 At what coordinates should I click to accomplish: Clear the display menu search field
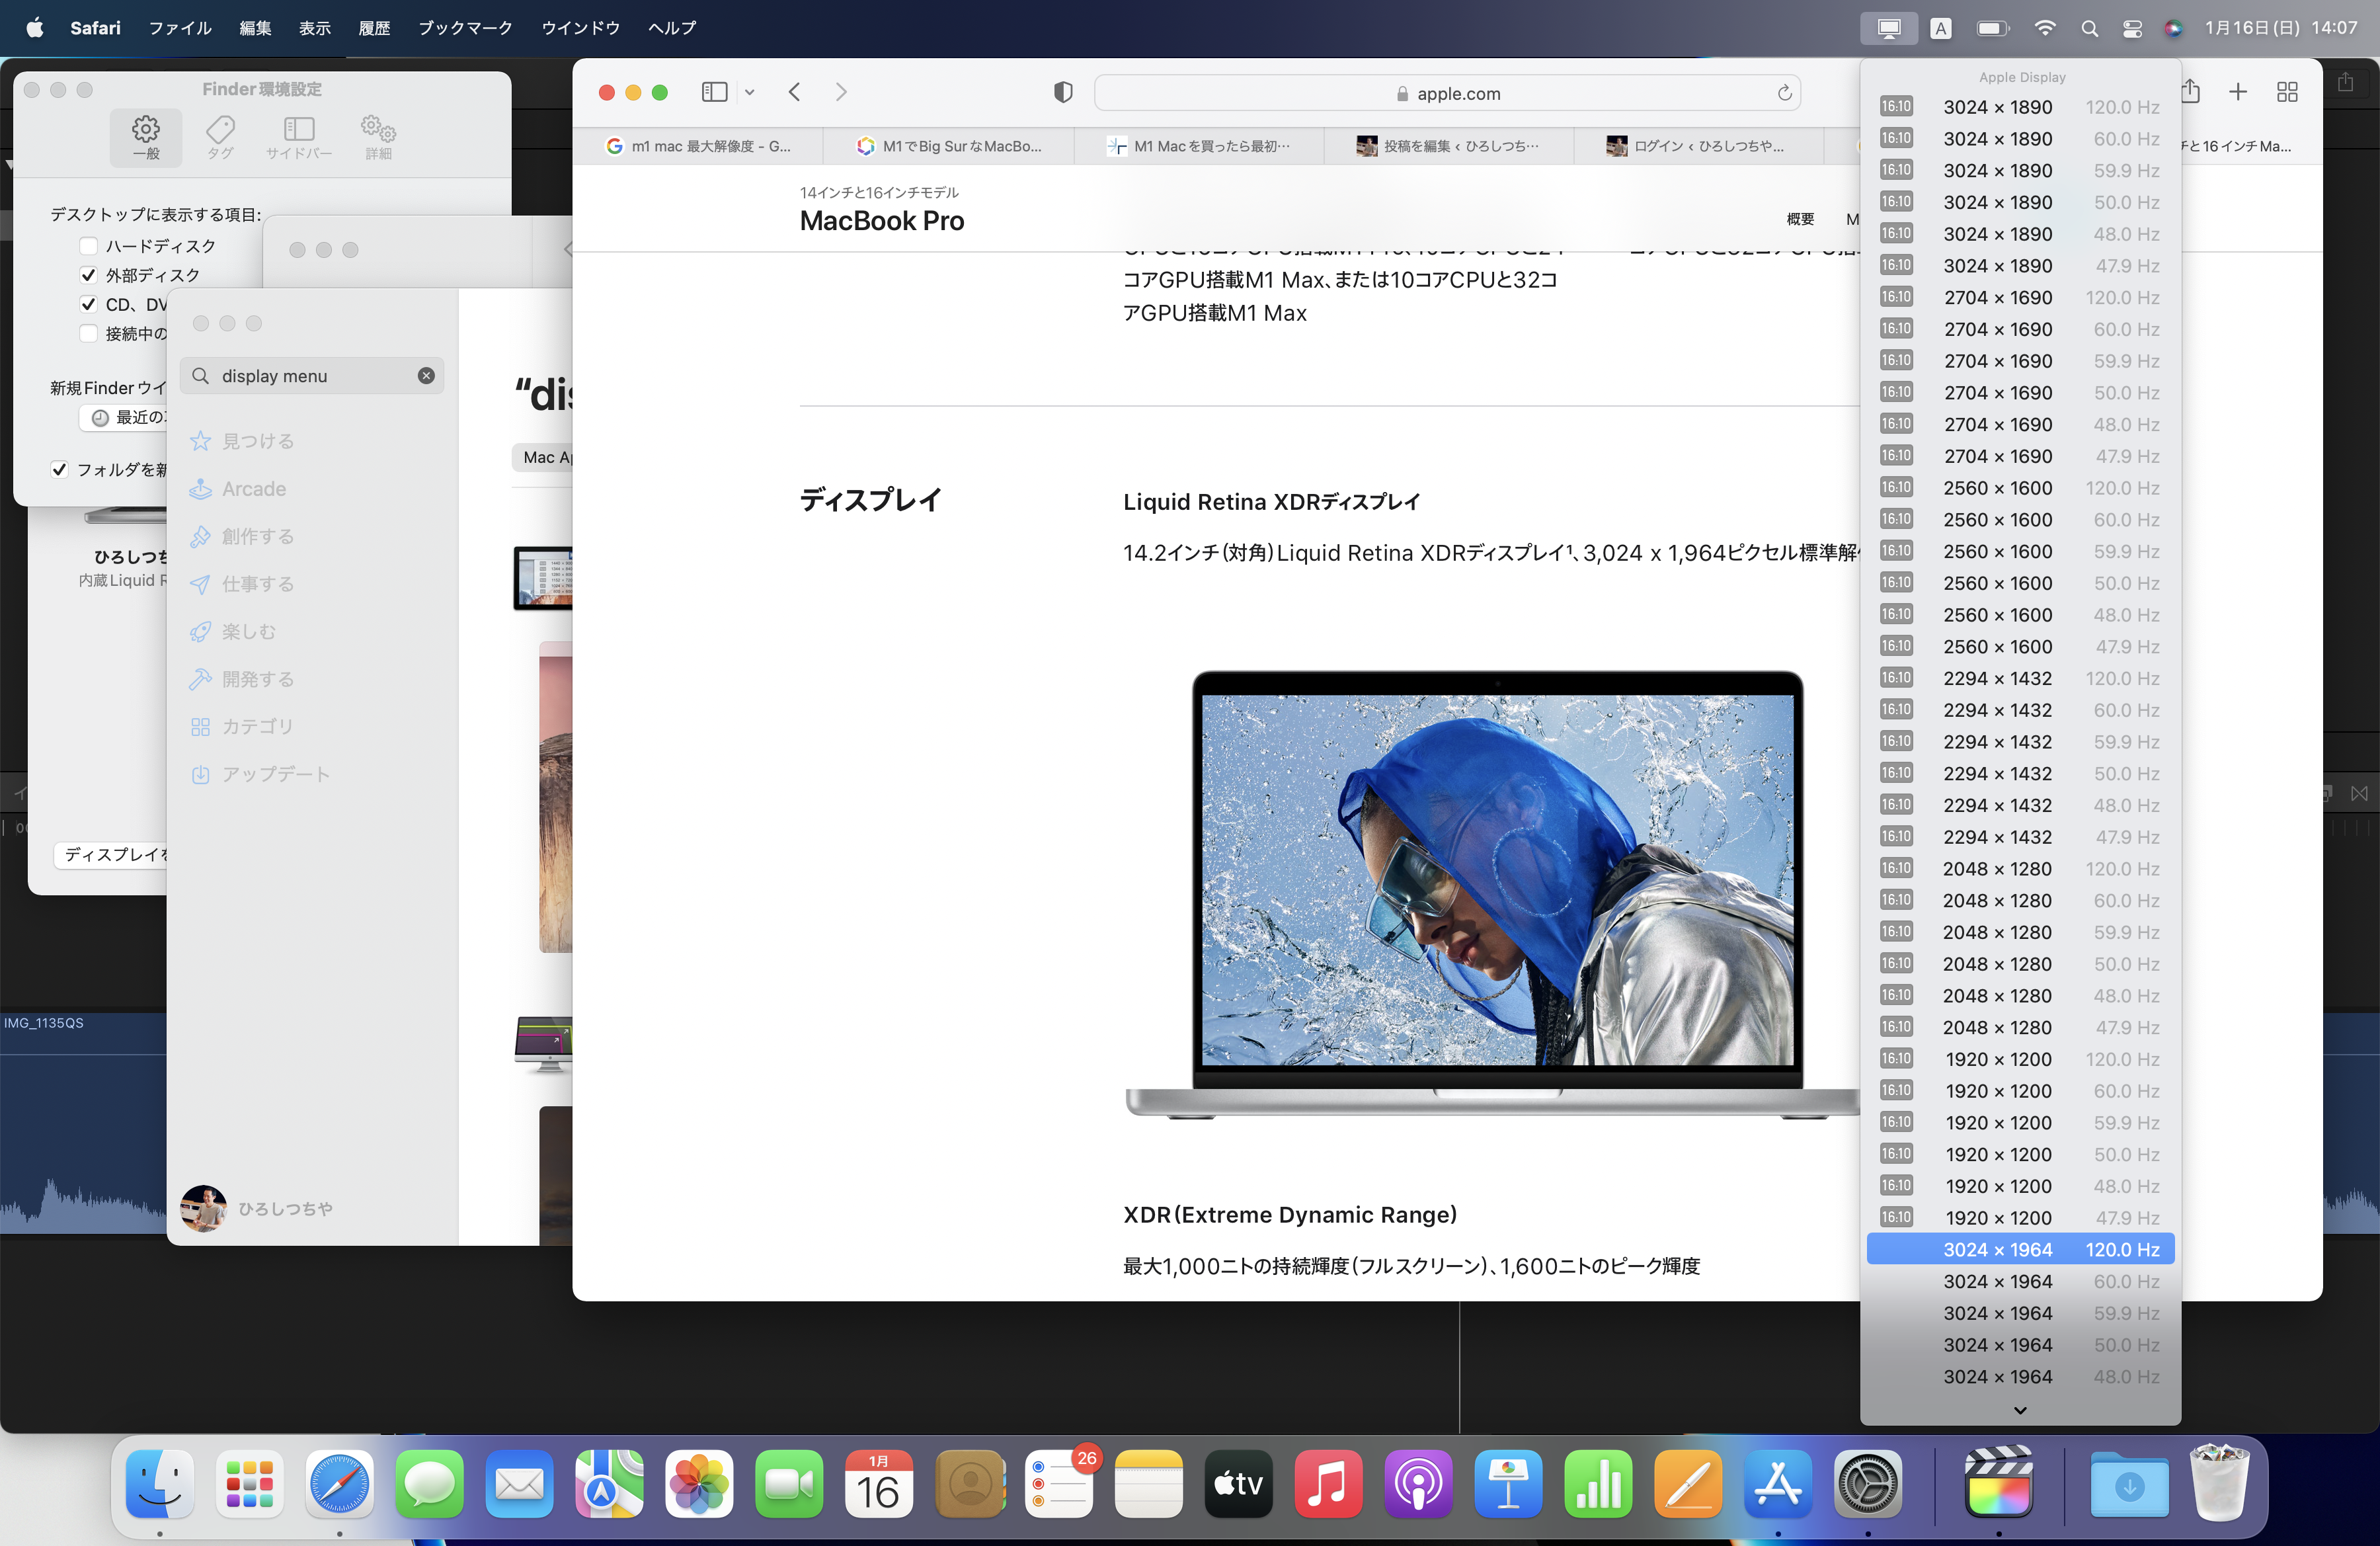[x=425, y=375]
